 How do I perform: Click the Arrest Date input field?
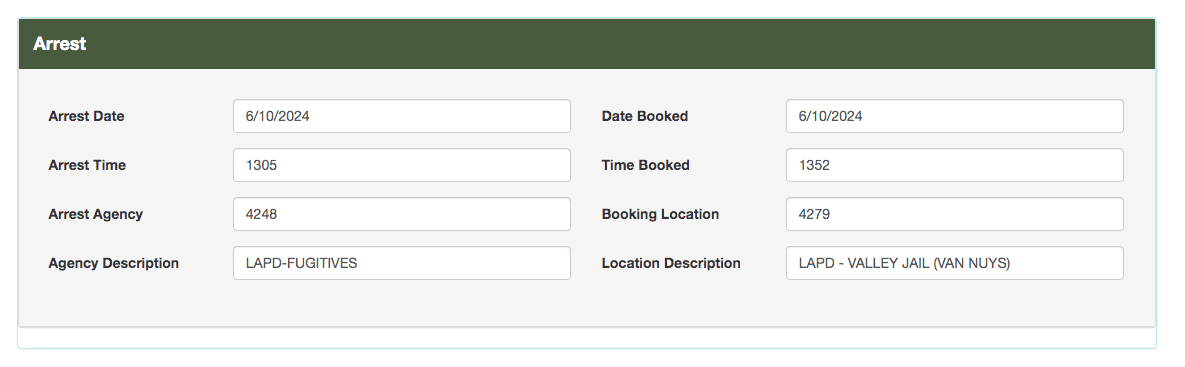pos(401,116)
